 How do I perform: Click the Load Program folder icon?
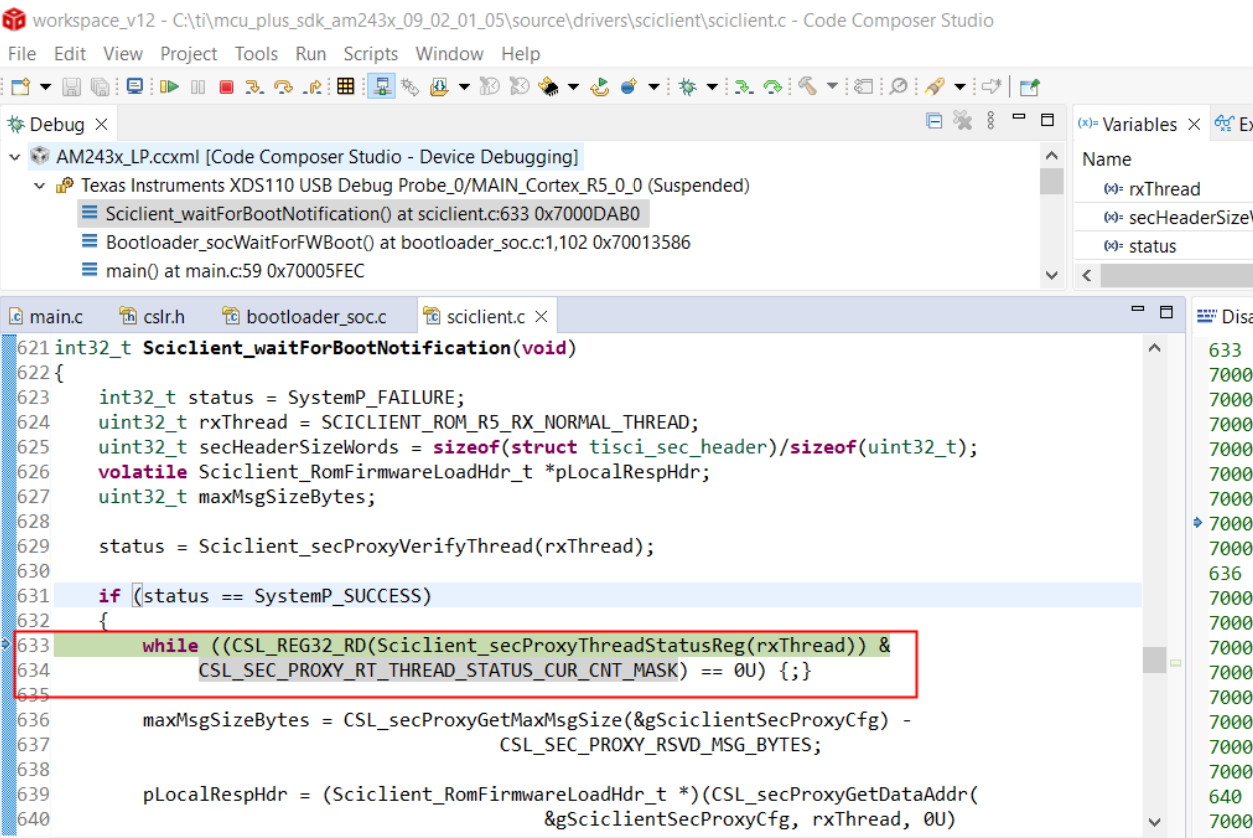point(439,87)
